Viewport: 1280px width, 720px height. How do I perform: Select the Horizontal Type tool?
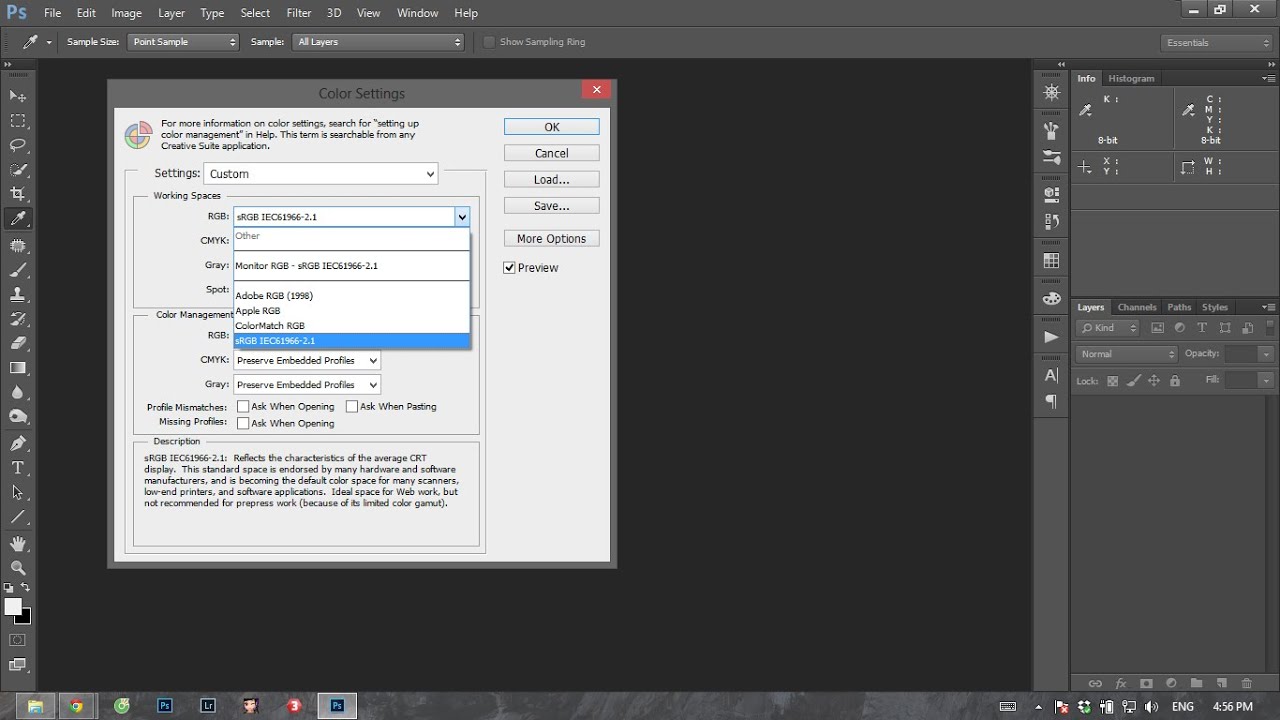click(18, 468)
